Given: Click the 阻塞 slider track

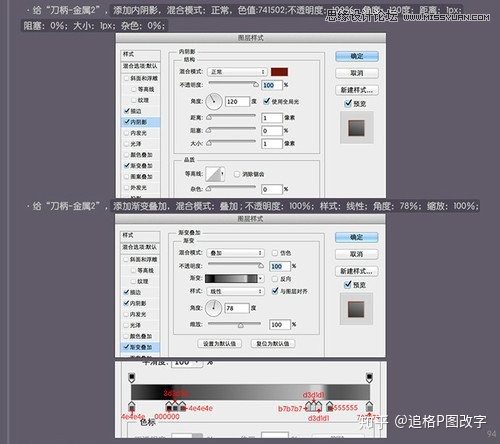Looking at the screenshot, I should pyautogui.click(x=232, y=129).
